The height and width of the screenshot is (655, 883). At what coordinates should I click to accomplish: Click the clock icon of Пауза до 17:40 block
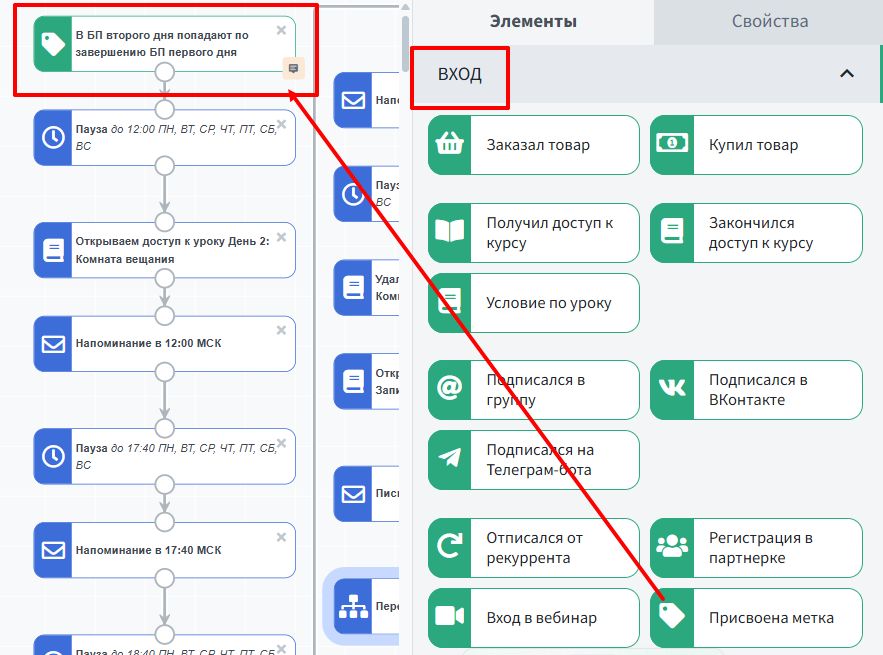pos(53,456)
